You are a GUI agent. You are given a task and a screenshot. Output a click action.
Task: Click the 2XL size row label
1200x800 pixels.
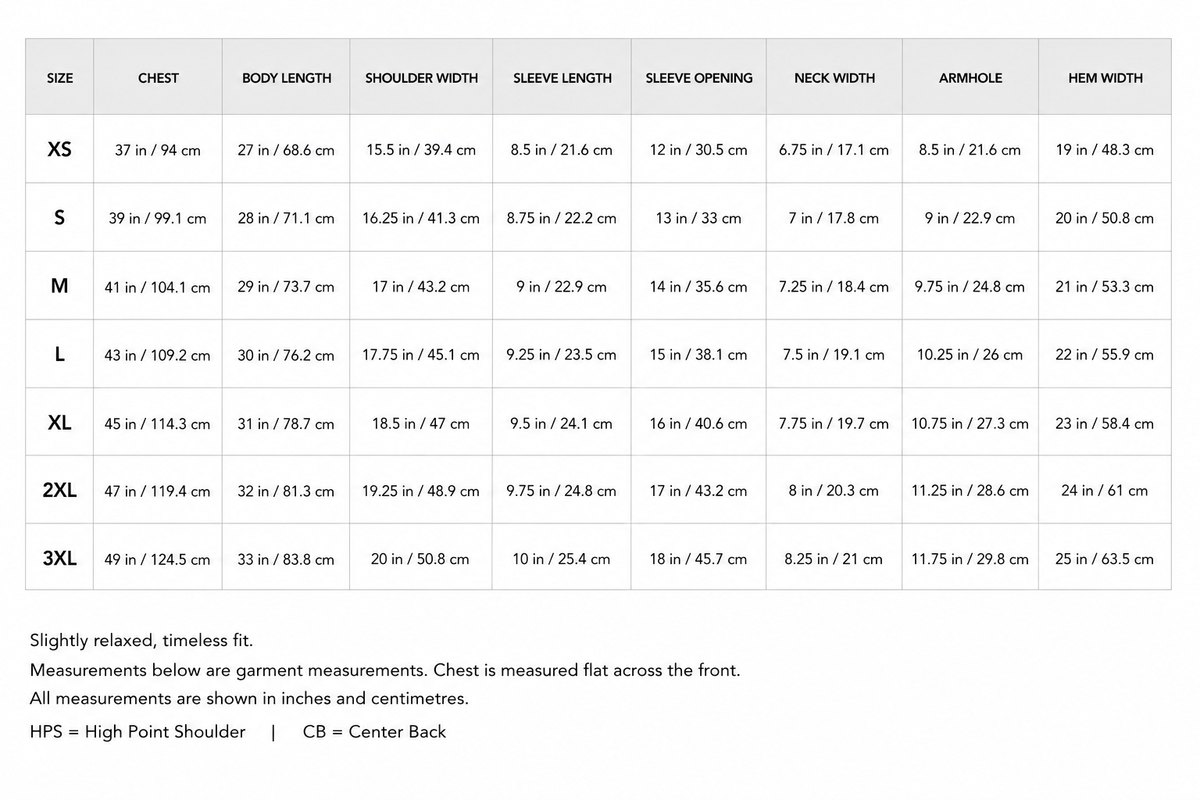(x=60, y=490)
